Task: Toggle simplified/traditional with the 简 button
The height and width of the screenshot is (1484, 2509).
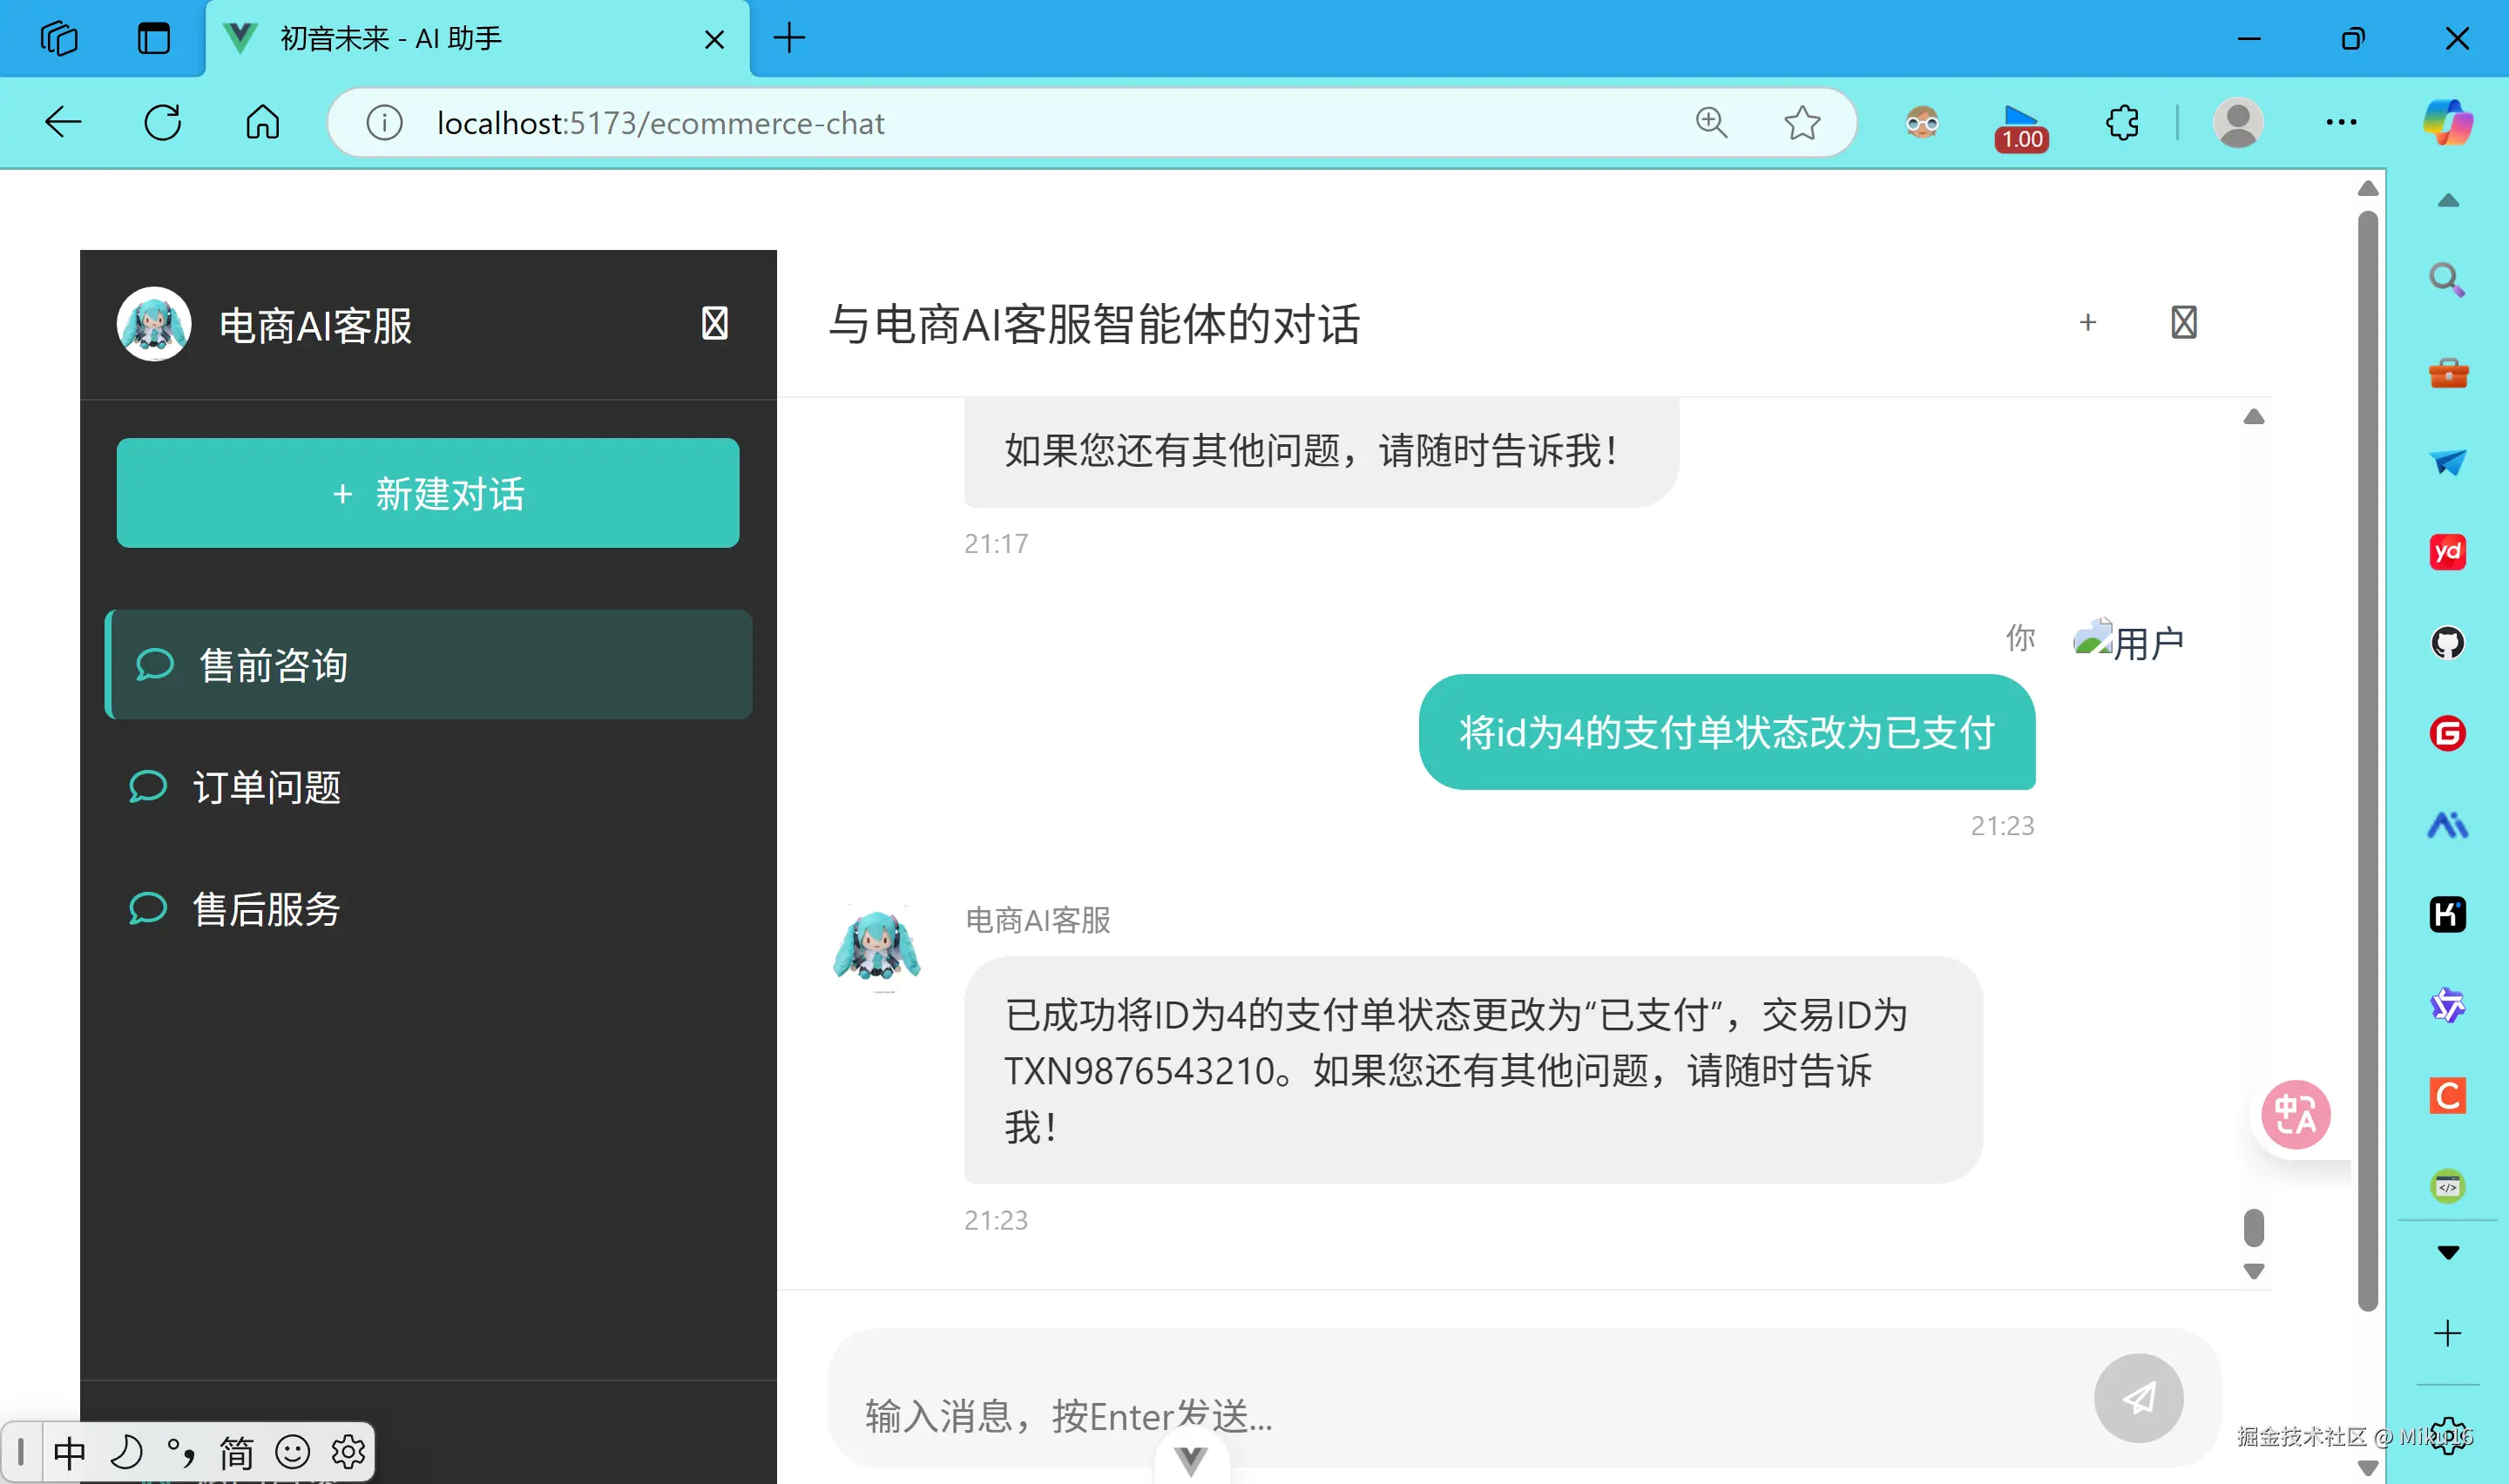Action: 237,1451
